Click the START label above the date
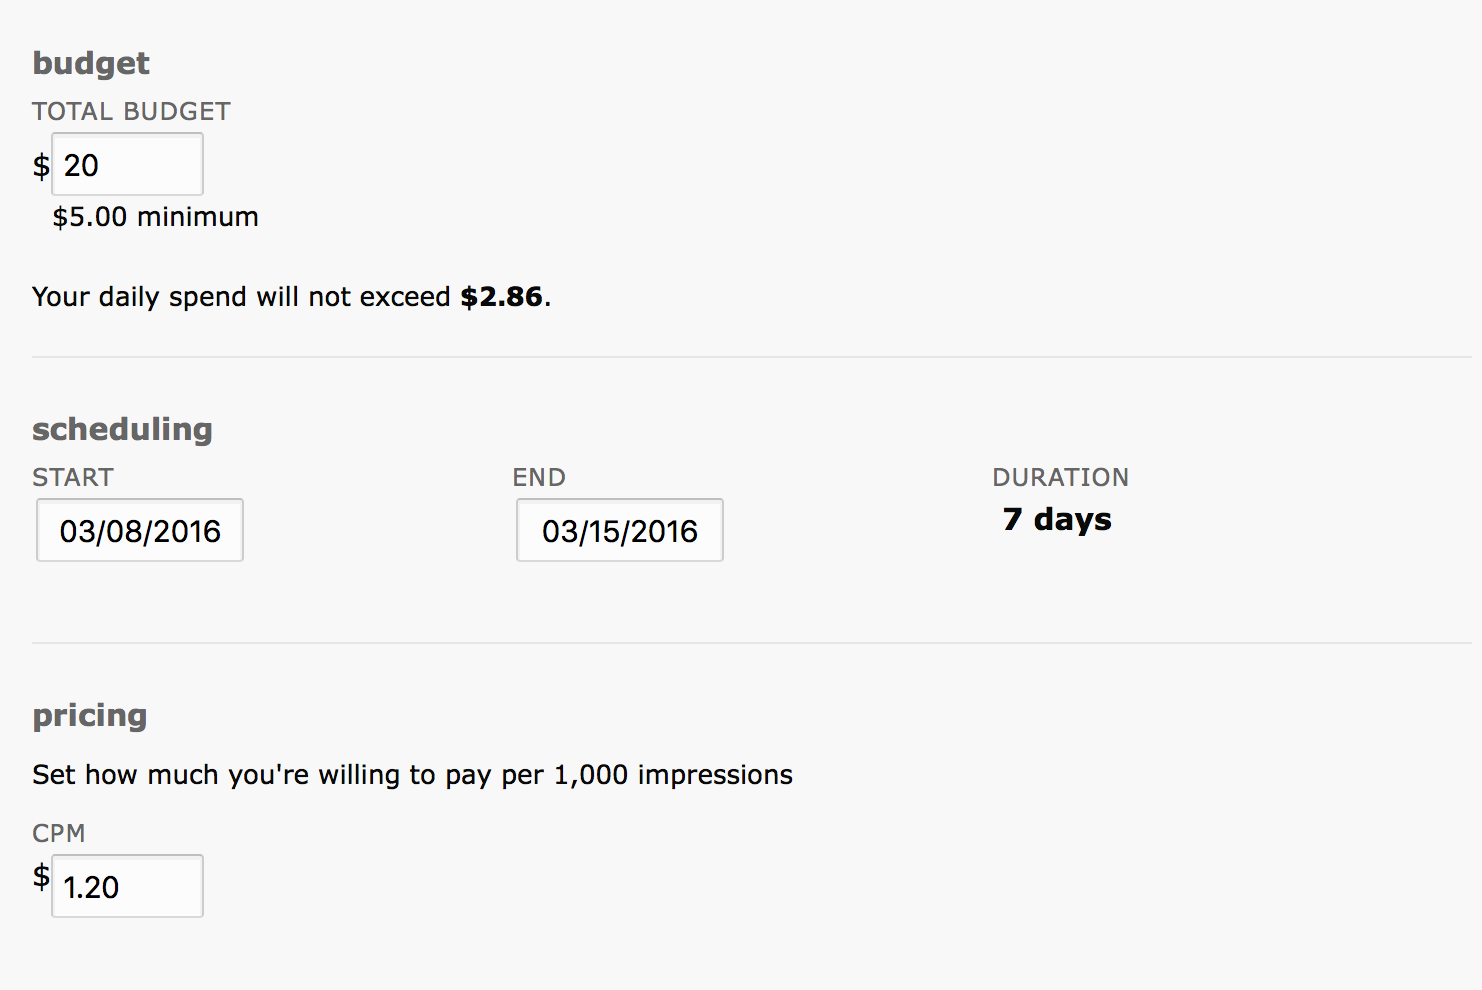Viewport: 1482px width, 990px height. (x=73, y=477)
